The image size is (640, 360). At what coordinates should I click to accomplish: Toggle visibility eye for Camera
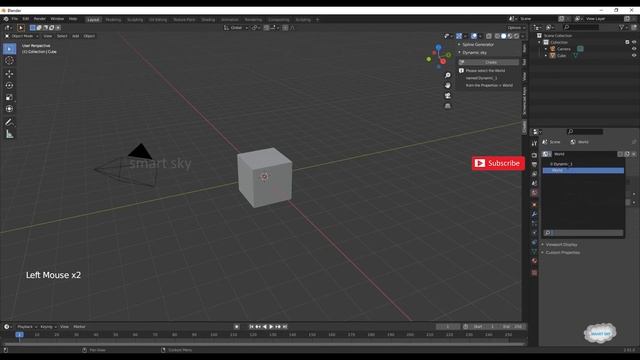pyautogui.click(x=634, y=49)
